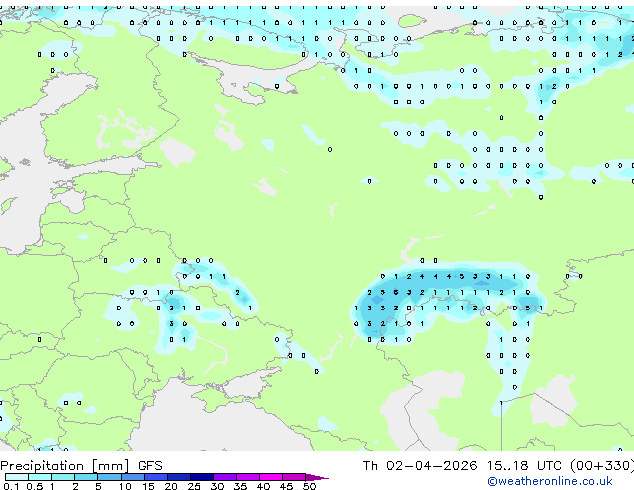Click the legend scale label '0.5'
634x490 pixels.
tap(35, 486)
